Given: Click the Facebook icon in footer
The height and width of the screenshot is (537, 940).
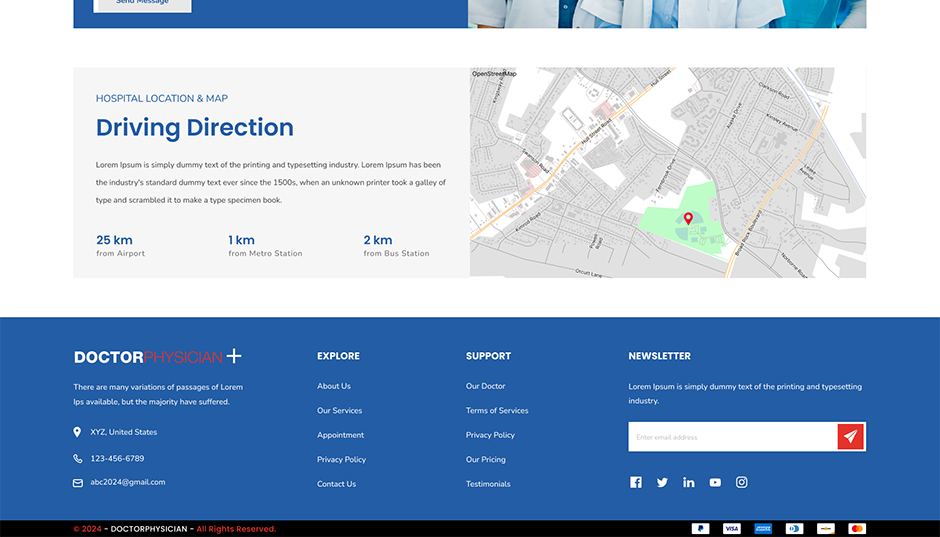Looking at the screenshot, I should point(635,482).
